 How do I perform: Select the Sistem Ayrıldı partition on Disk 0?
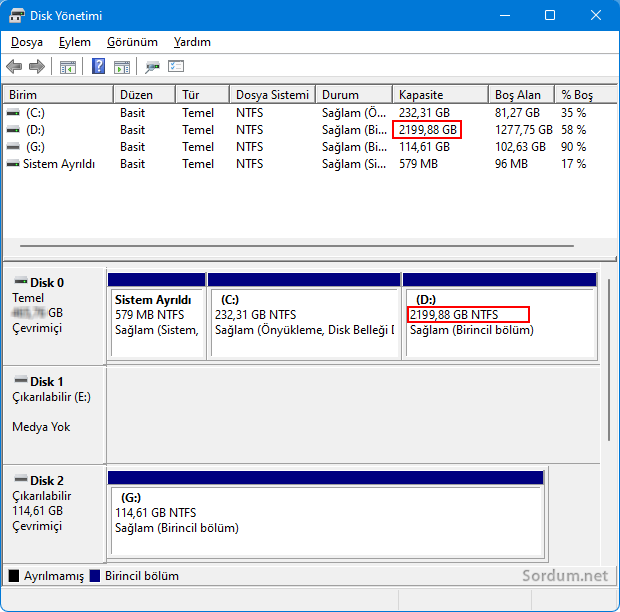pyautogui.click(x=157, y=316)
